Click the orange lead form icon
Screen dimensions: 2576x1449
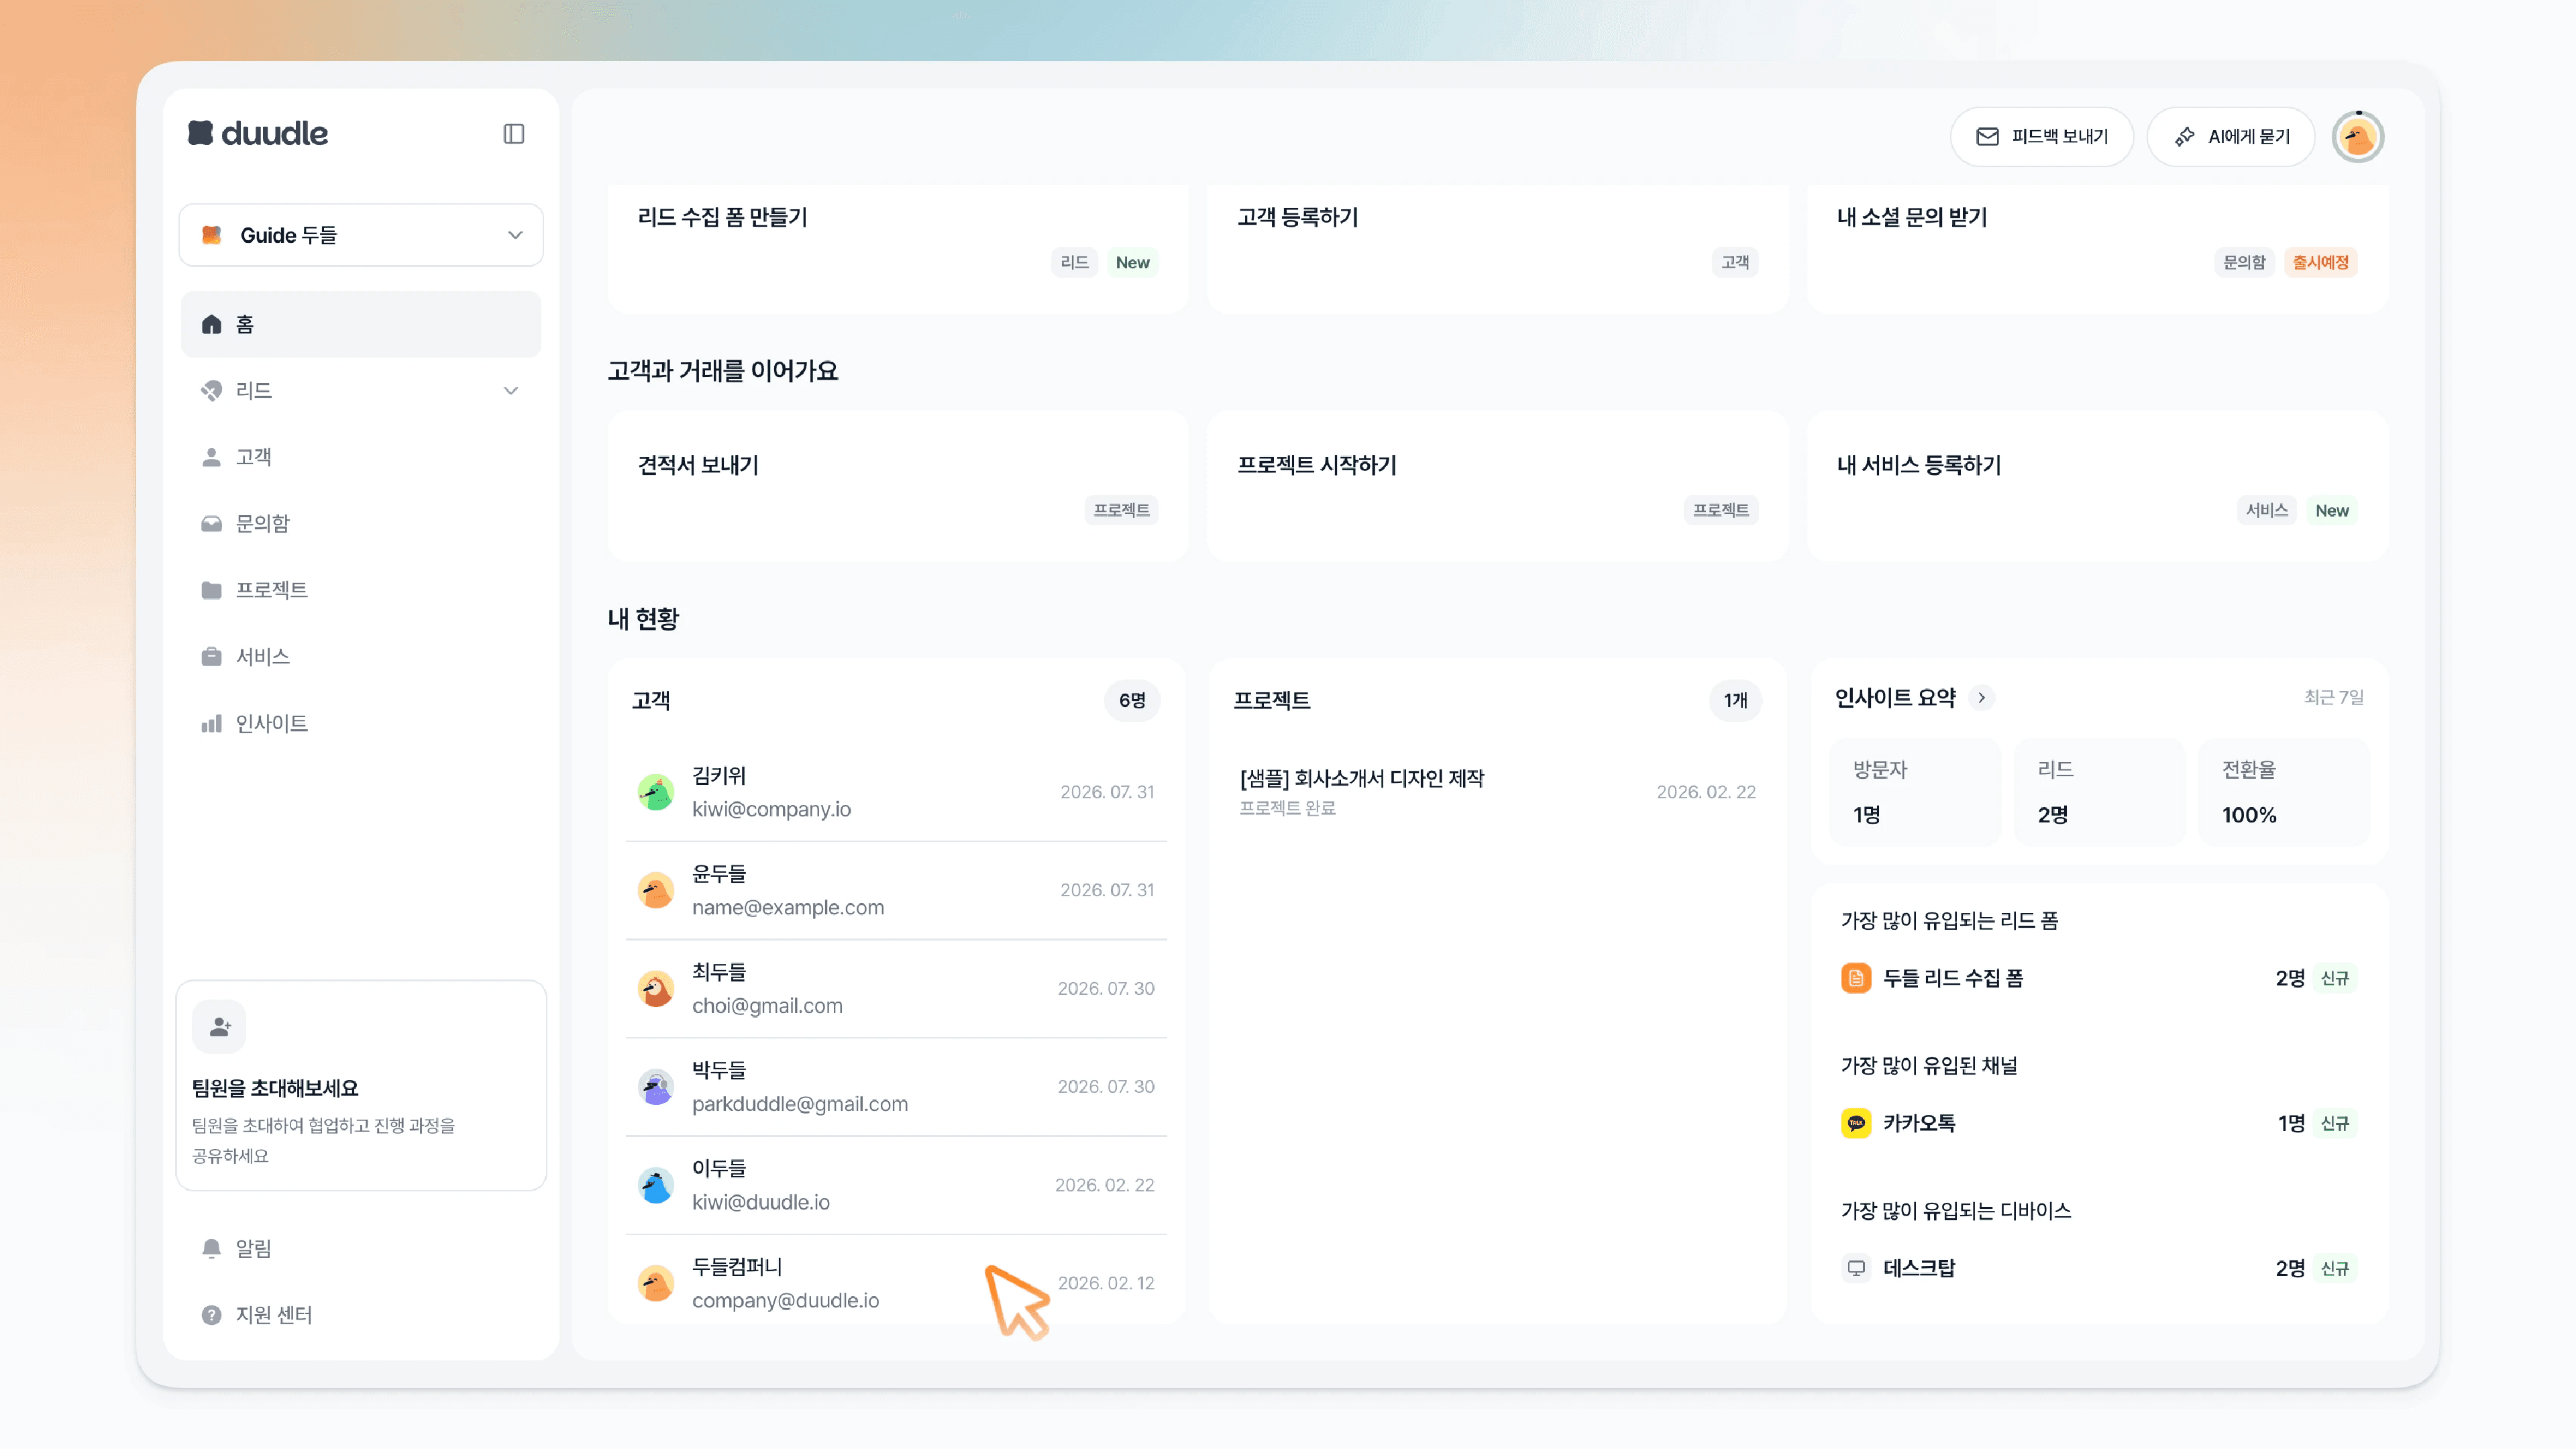(1856, 978)
